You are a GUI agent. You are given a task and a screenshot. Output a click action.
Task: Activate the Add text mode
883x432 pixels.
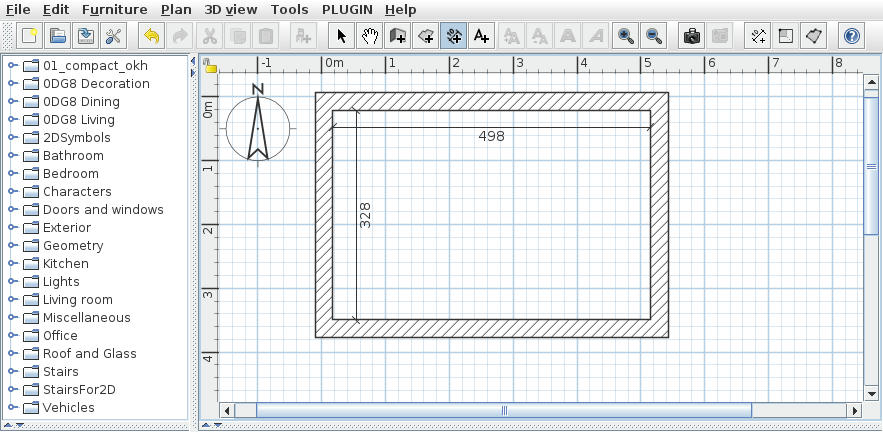click(481, 37)
